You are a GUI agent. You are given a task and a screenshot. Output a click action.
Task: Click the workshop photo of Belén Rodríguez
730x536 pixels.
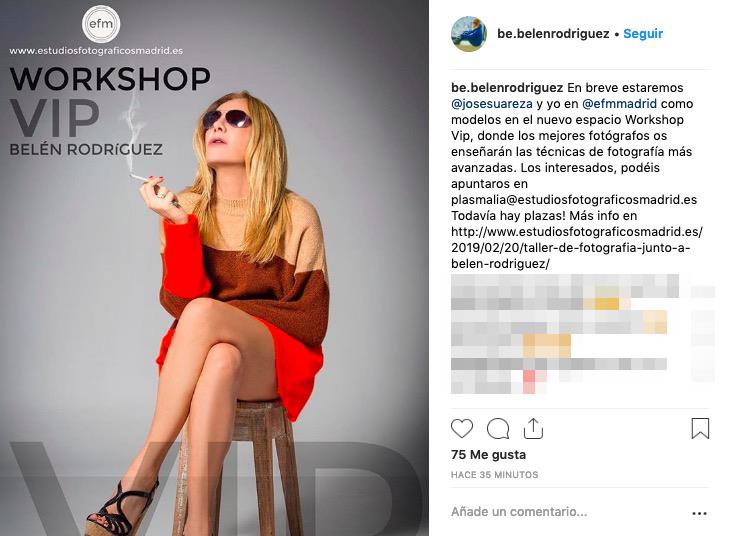tap(214, 268)
